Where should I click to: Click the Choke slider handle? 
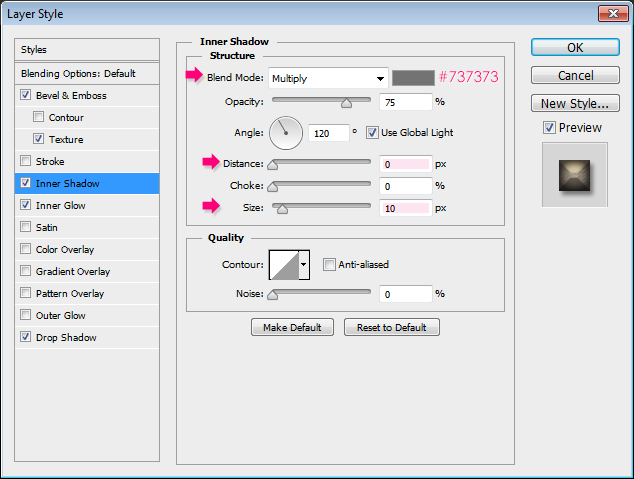point(273,187)
